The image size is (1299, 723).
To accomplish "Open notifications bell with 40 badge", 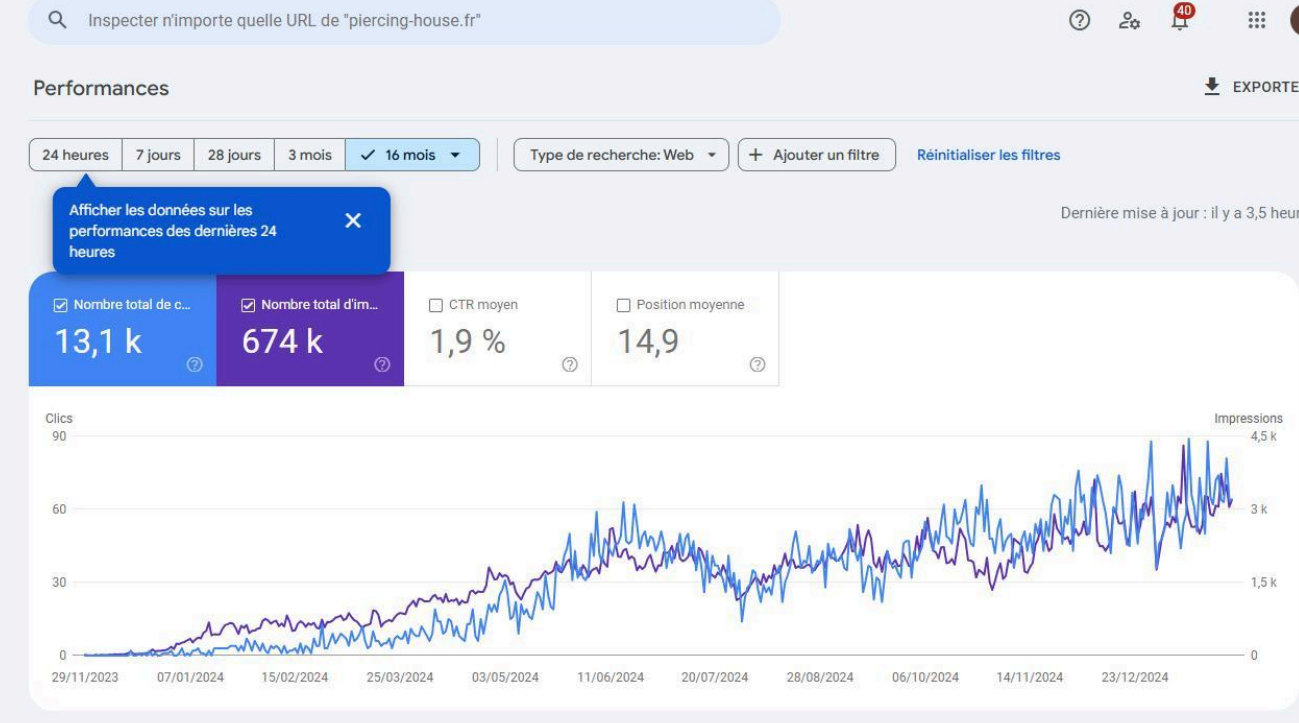I will [x=1180, y=17].
